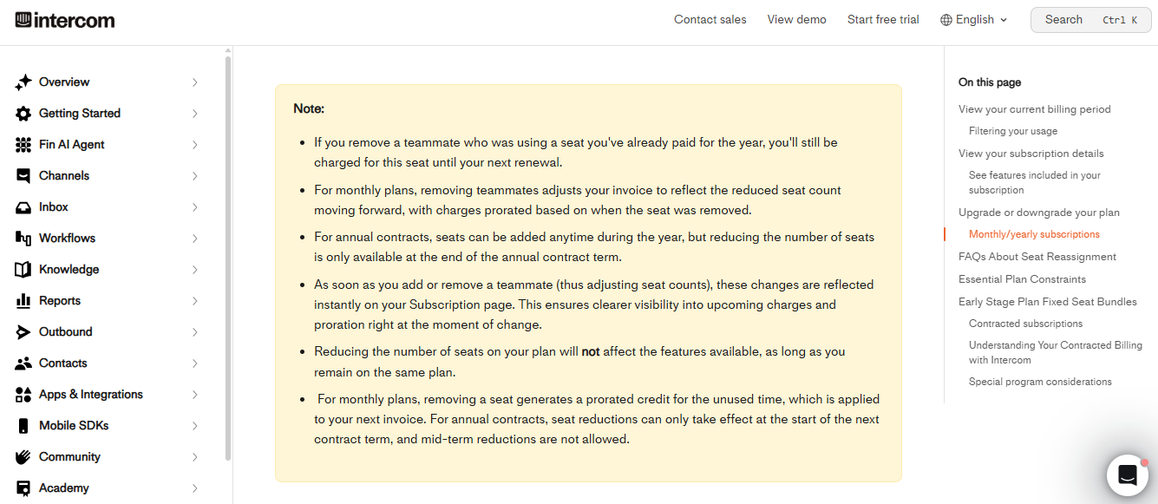This screenshot has height=504, width=1158.
Task: Expand the Fin AI Agent chevron
Action: click(x=195, y=145)
